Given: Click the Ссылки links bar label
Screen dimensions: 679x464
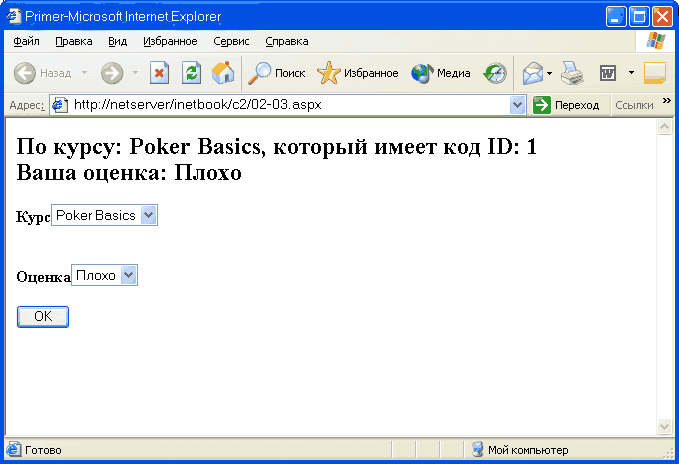Looking at the screenshot, I should point(634,105).
